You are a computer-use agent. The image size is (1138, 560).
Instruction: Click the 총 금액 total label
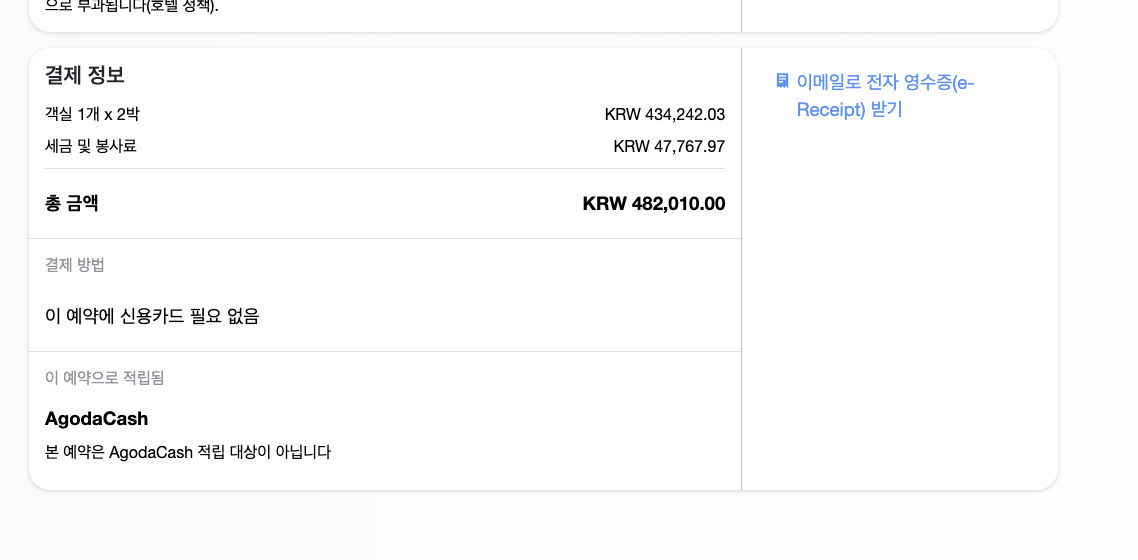[72, 203]
